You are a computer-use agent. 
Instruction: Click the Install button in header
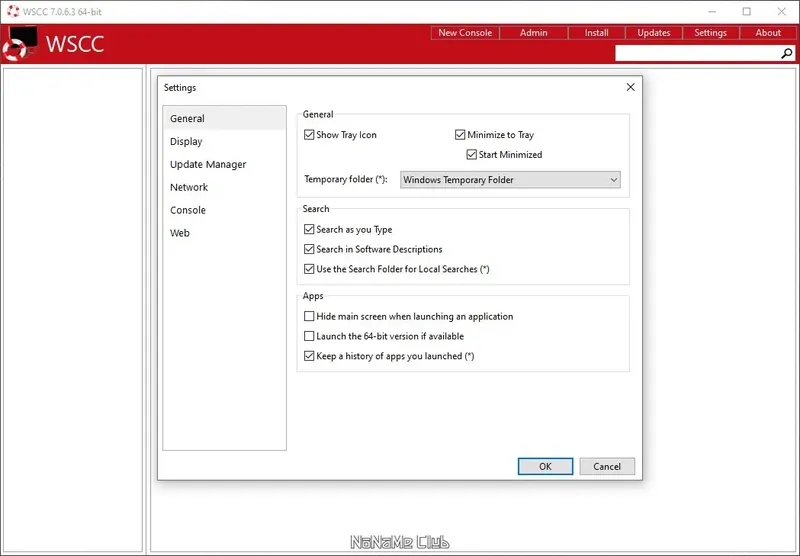(x=596, y=33)
